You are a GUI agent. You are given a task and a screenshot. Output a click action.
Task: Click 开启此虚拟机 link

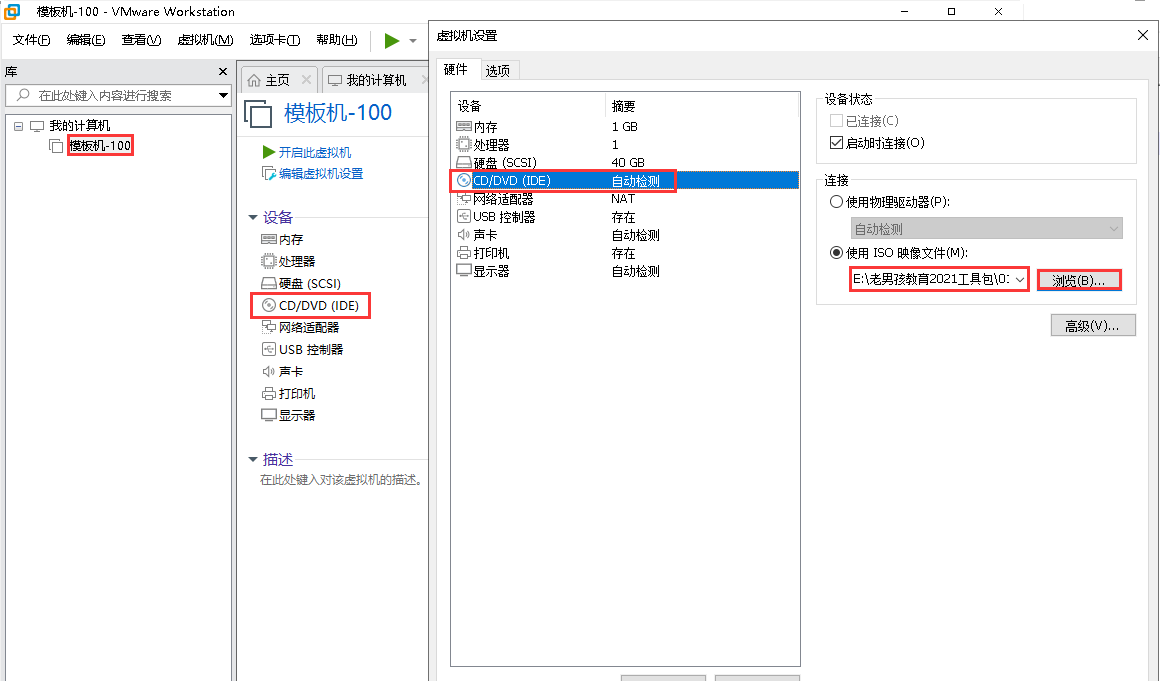[x=314, y=152]
